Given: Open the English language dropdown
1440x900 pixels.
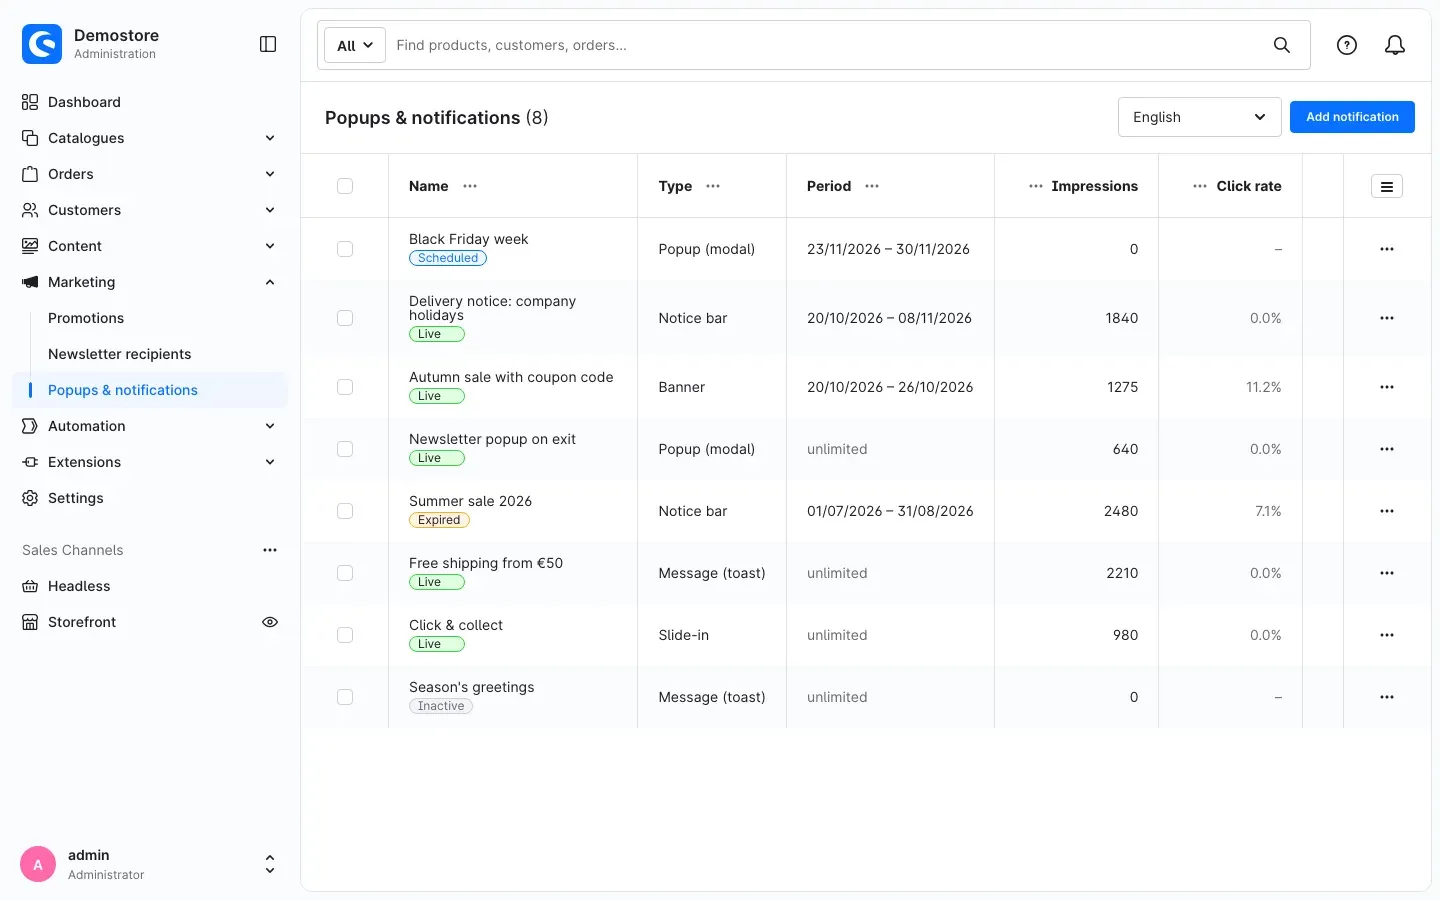Looking at the screenshot, I should pos(1200,117).
